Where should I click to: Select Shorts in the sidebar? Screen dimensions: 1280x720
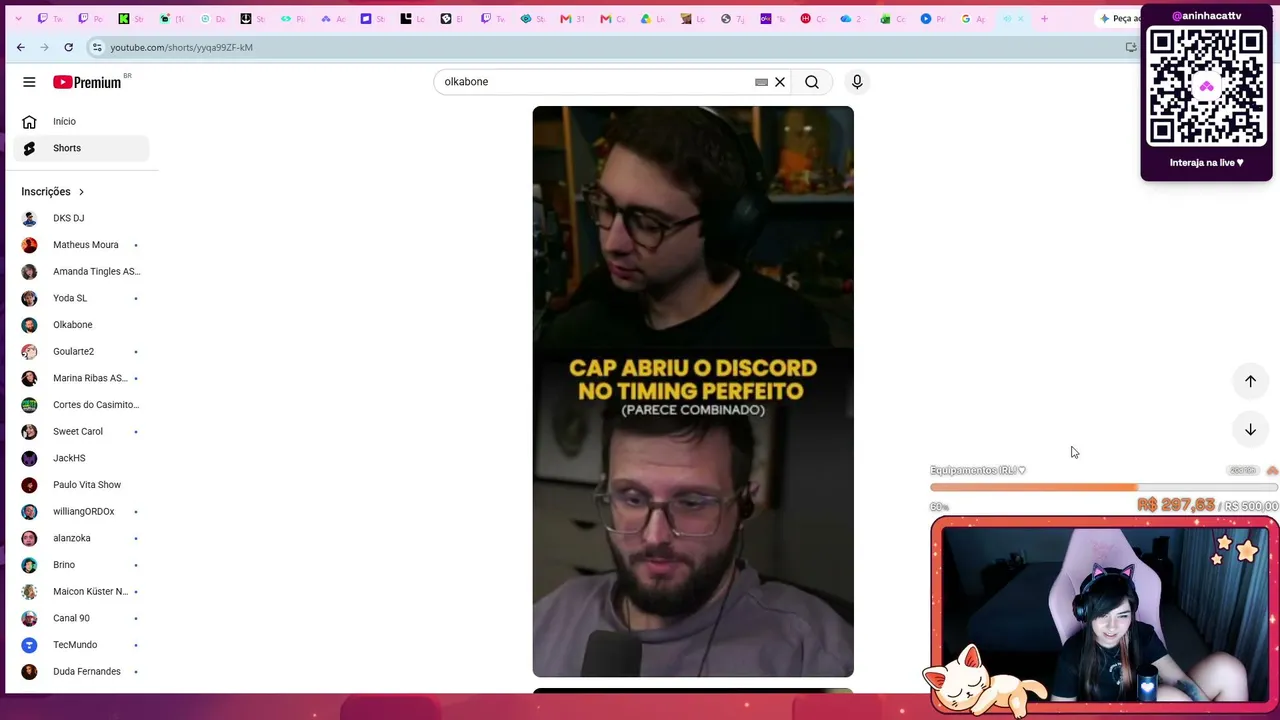pyautogui.click(x=82, y=148)
